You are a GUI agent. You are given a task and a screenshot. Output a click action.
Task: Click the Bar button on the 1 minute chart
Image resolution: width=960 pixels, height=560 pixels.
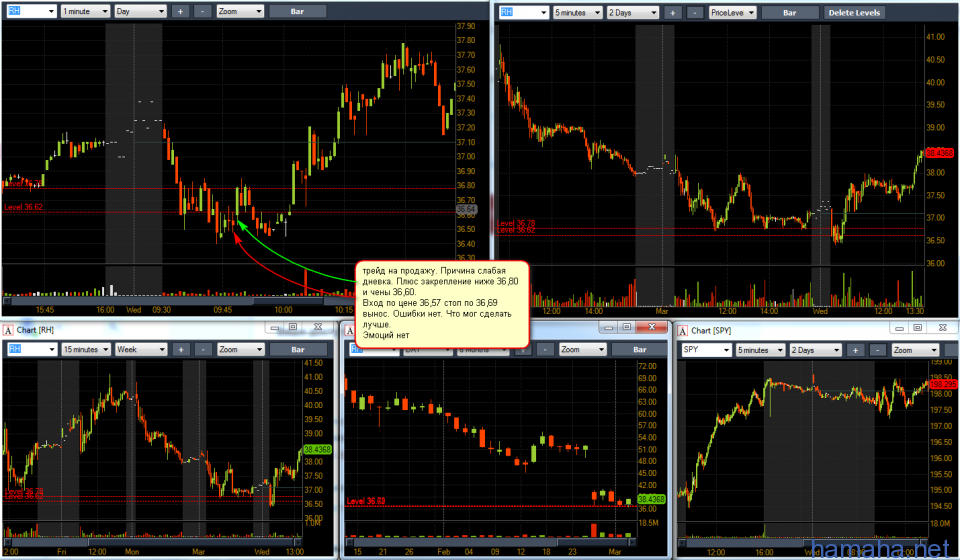(x=297, y=11)
